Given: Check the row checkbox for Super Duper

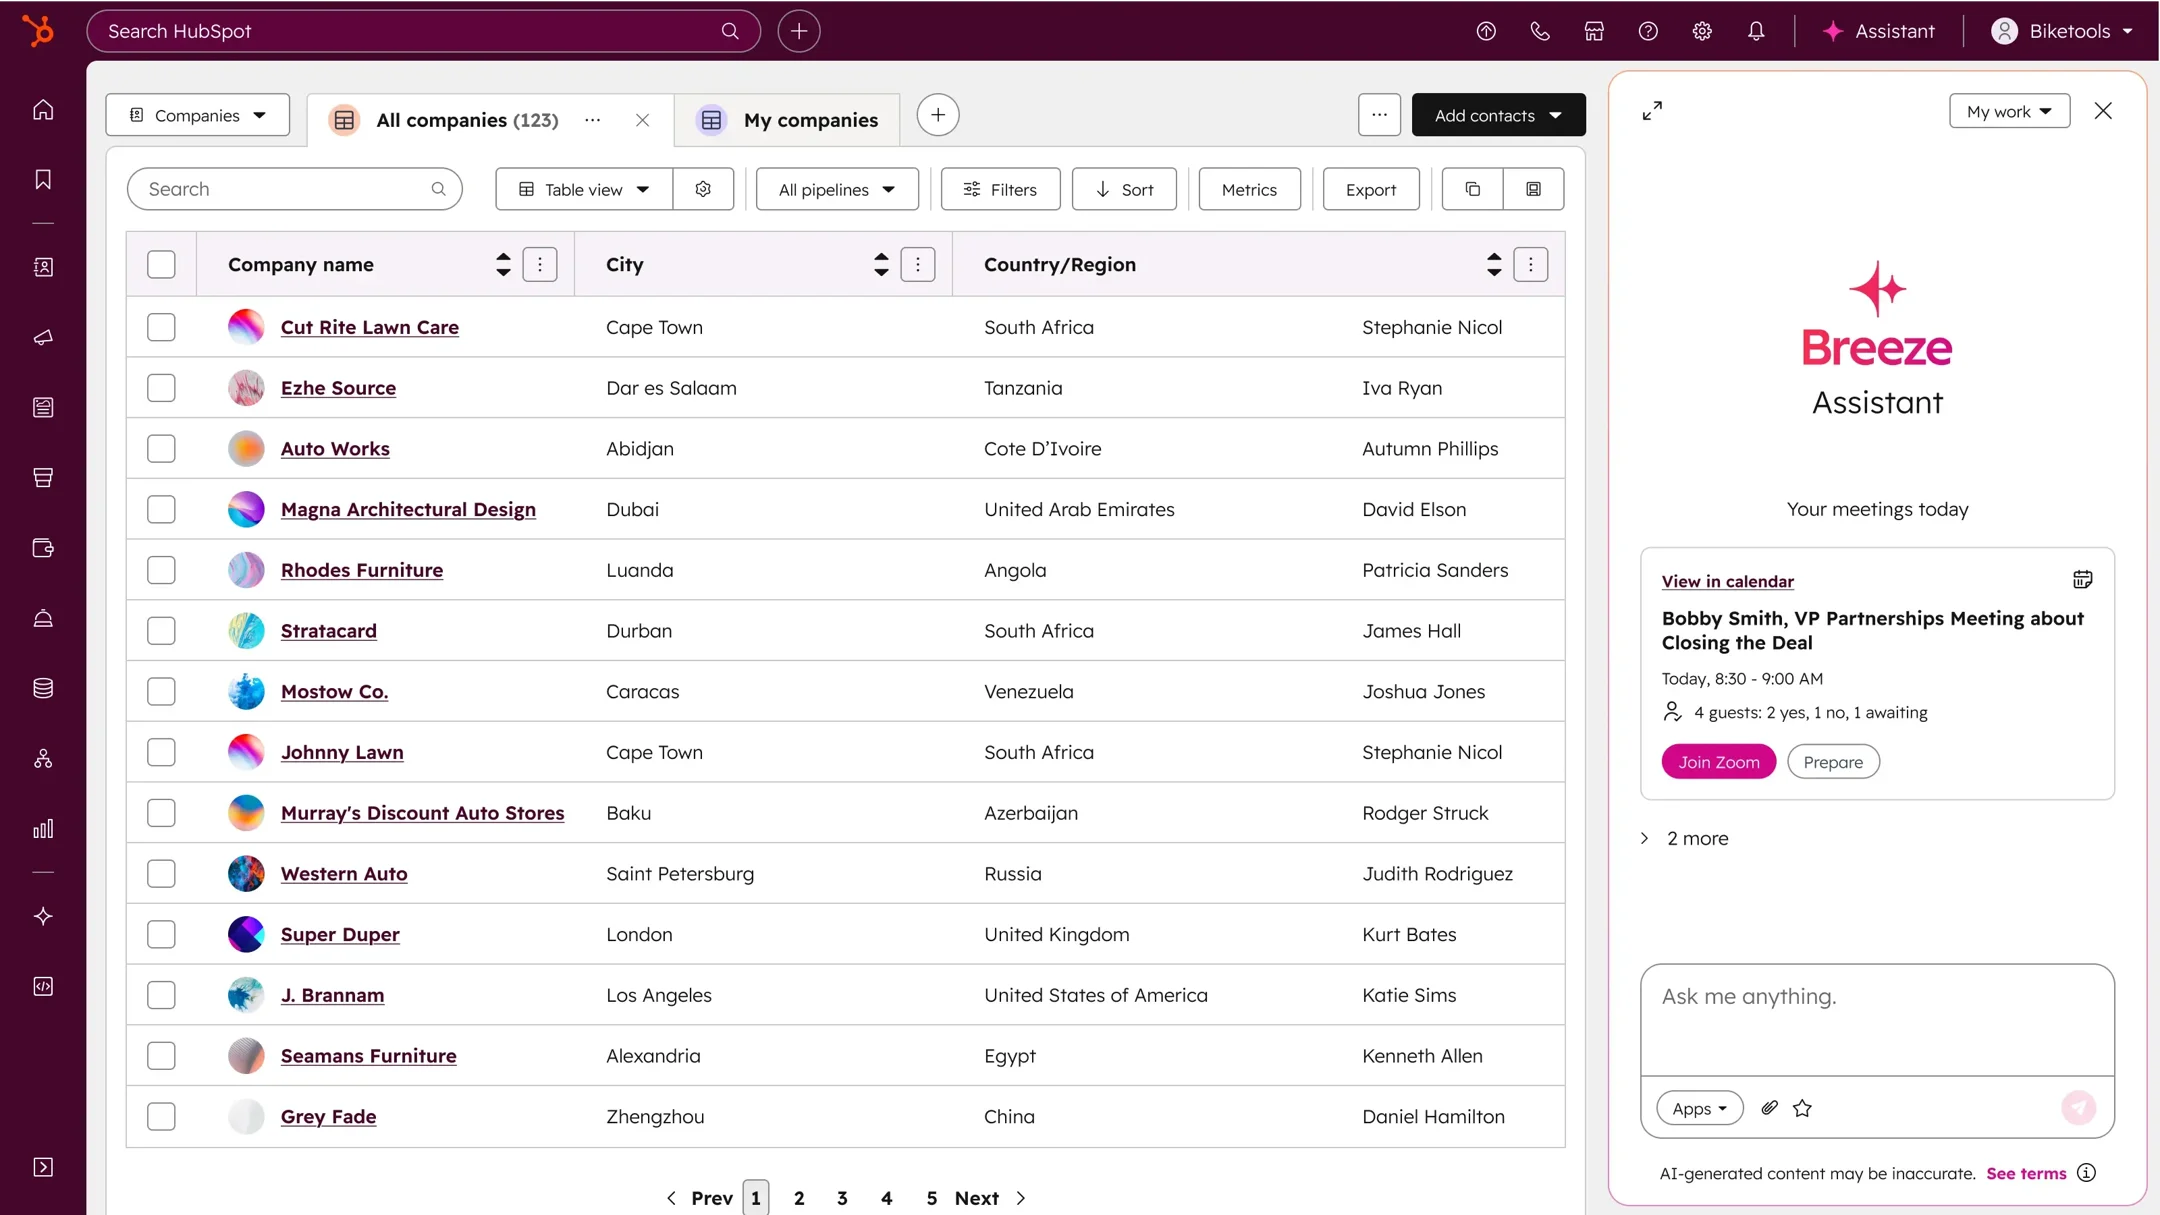Looking at the screenshot, I should click(161, 933).
